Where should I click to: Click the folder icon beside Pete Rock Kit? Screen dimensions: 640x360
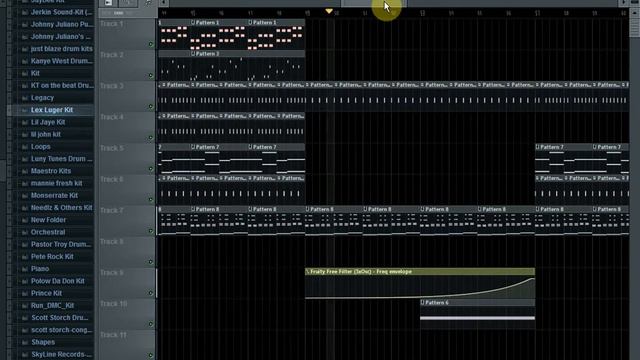(x=24, y=257)
